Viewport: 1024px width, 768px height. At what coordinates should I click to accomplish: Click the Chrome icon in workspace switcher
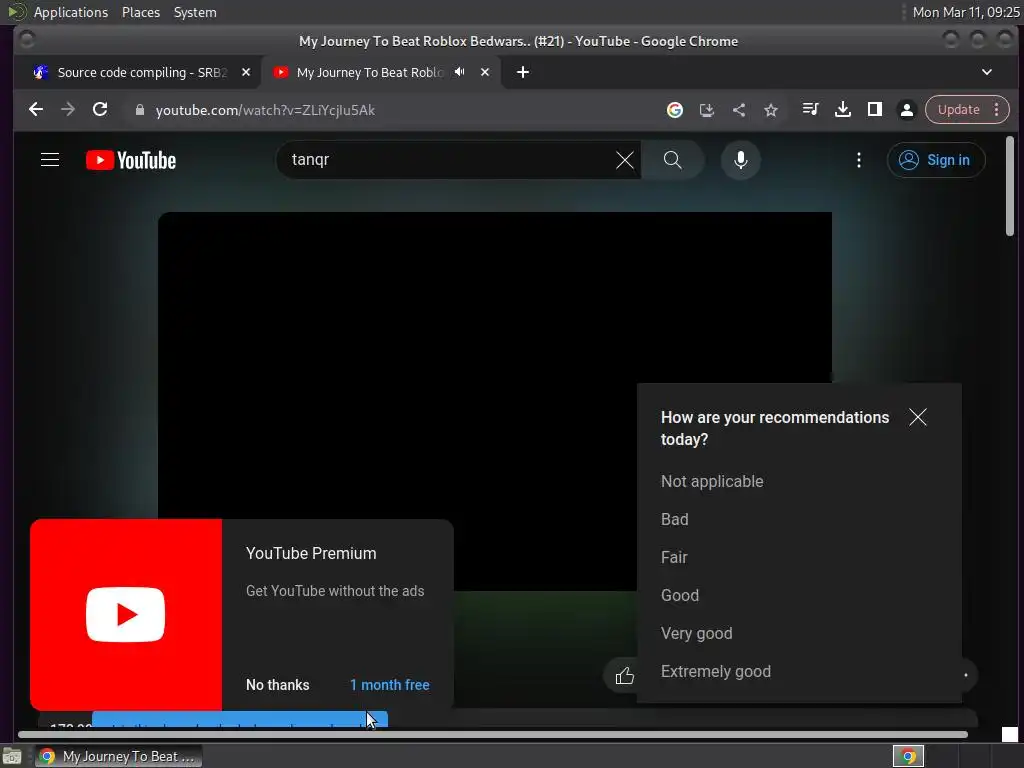point(908,756)
